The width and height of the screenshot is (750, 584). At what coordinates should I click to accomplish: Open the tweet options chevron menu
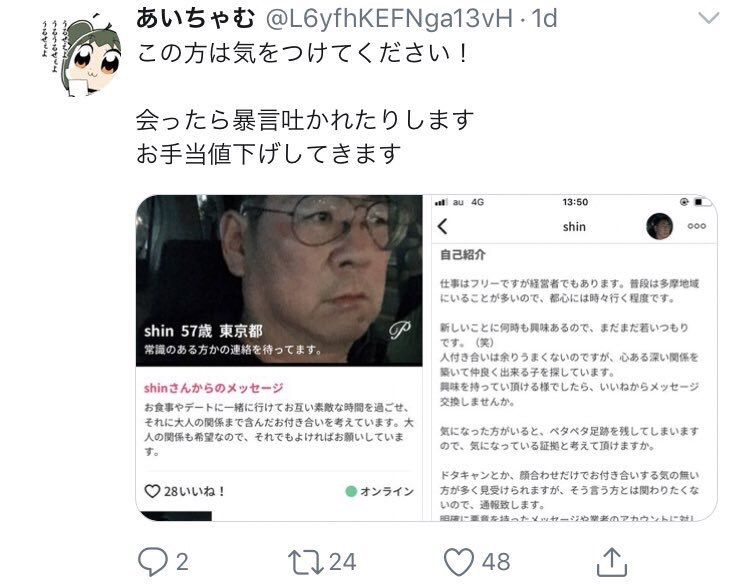[x=708, y=18]
